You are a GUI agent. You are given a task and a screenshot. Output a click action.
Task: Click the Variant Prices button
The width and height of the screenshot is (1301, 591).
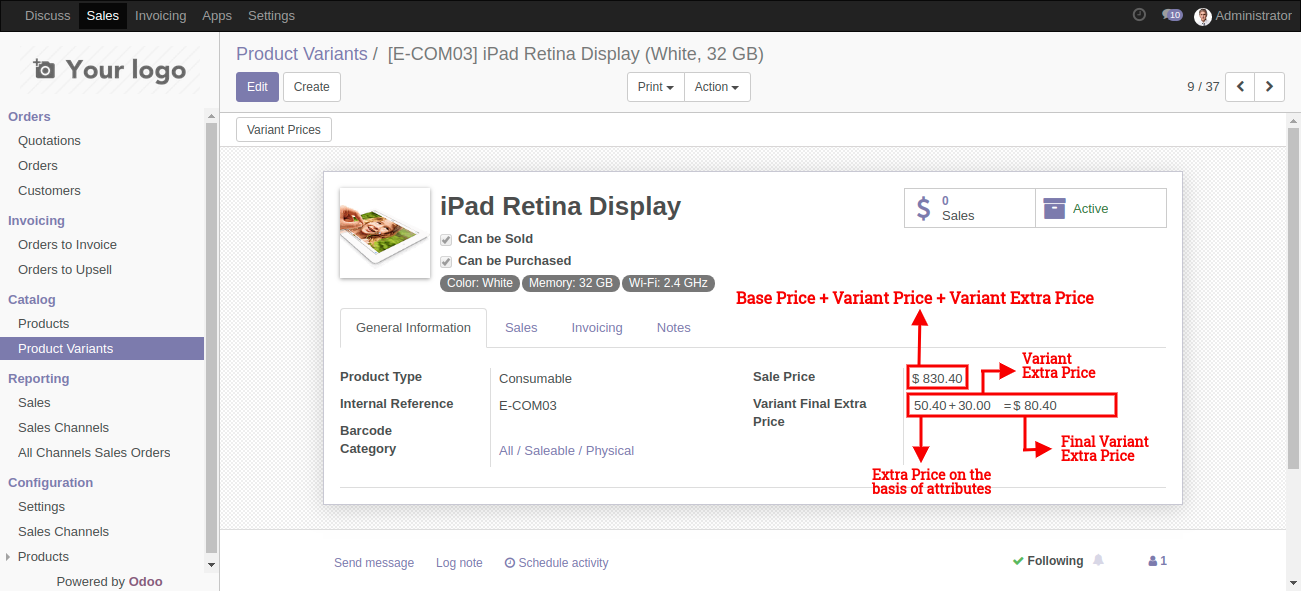(x=283, y=129)
